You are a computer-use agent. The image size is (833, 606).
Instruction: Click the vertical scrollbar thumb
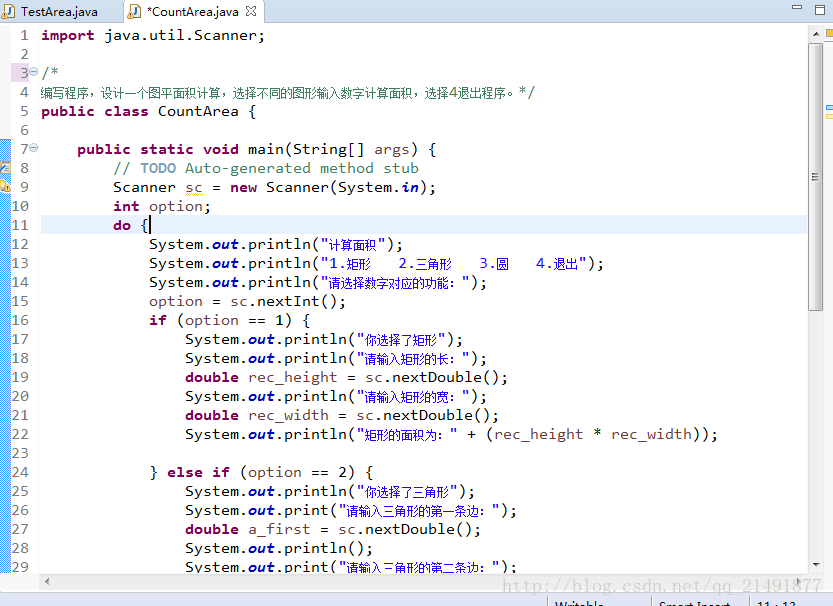coord(815,177)
